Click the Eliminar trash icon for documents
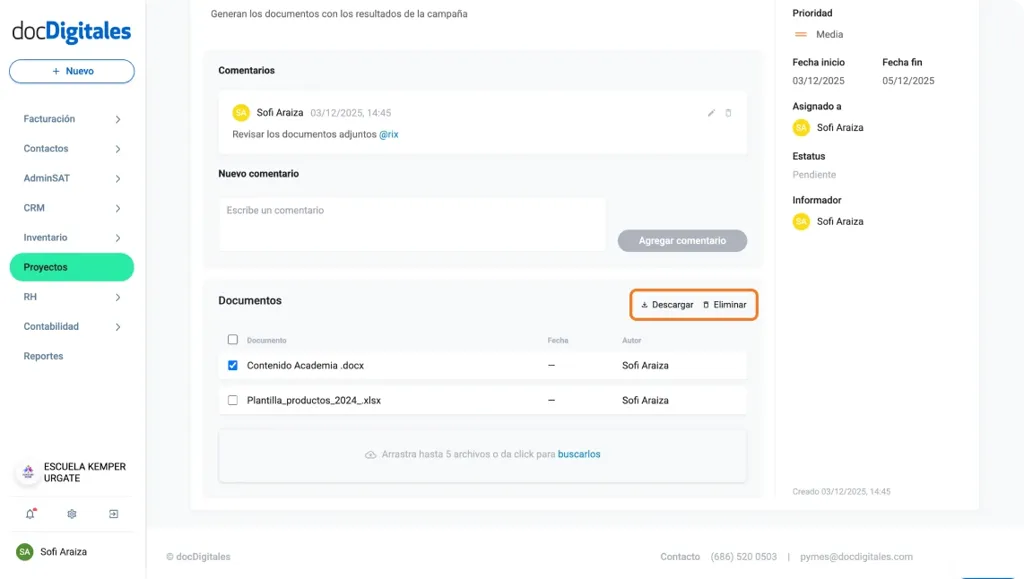Image resolution: width=1024 pixels, height=579 pixels. 707,304
